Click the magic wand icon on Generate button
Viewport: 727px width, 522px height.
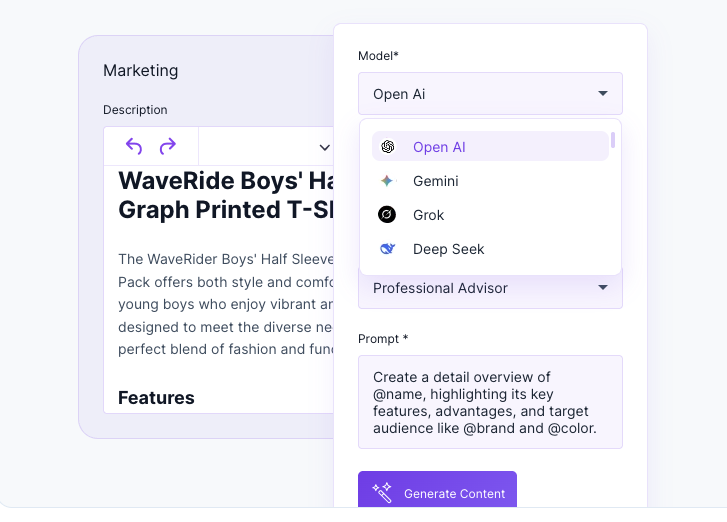383,492
